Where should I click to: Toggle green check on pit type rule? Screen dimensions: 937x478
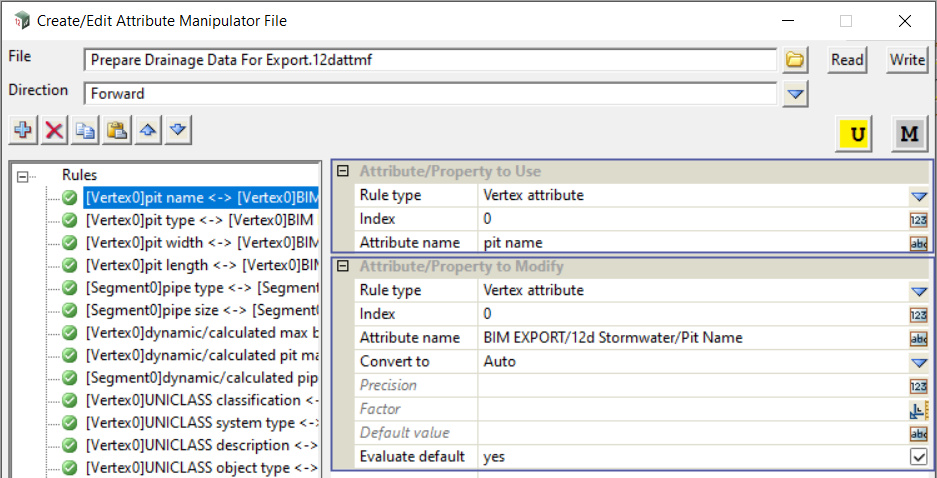click(70, 220)
